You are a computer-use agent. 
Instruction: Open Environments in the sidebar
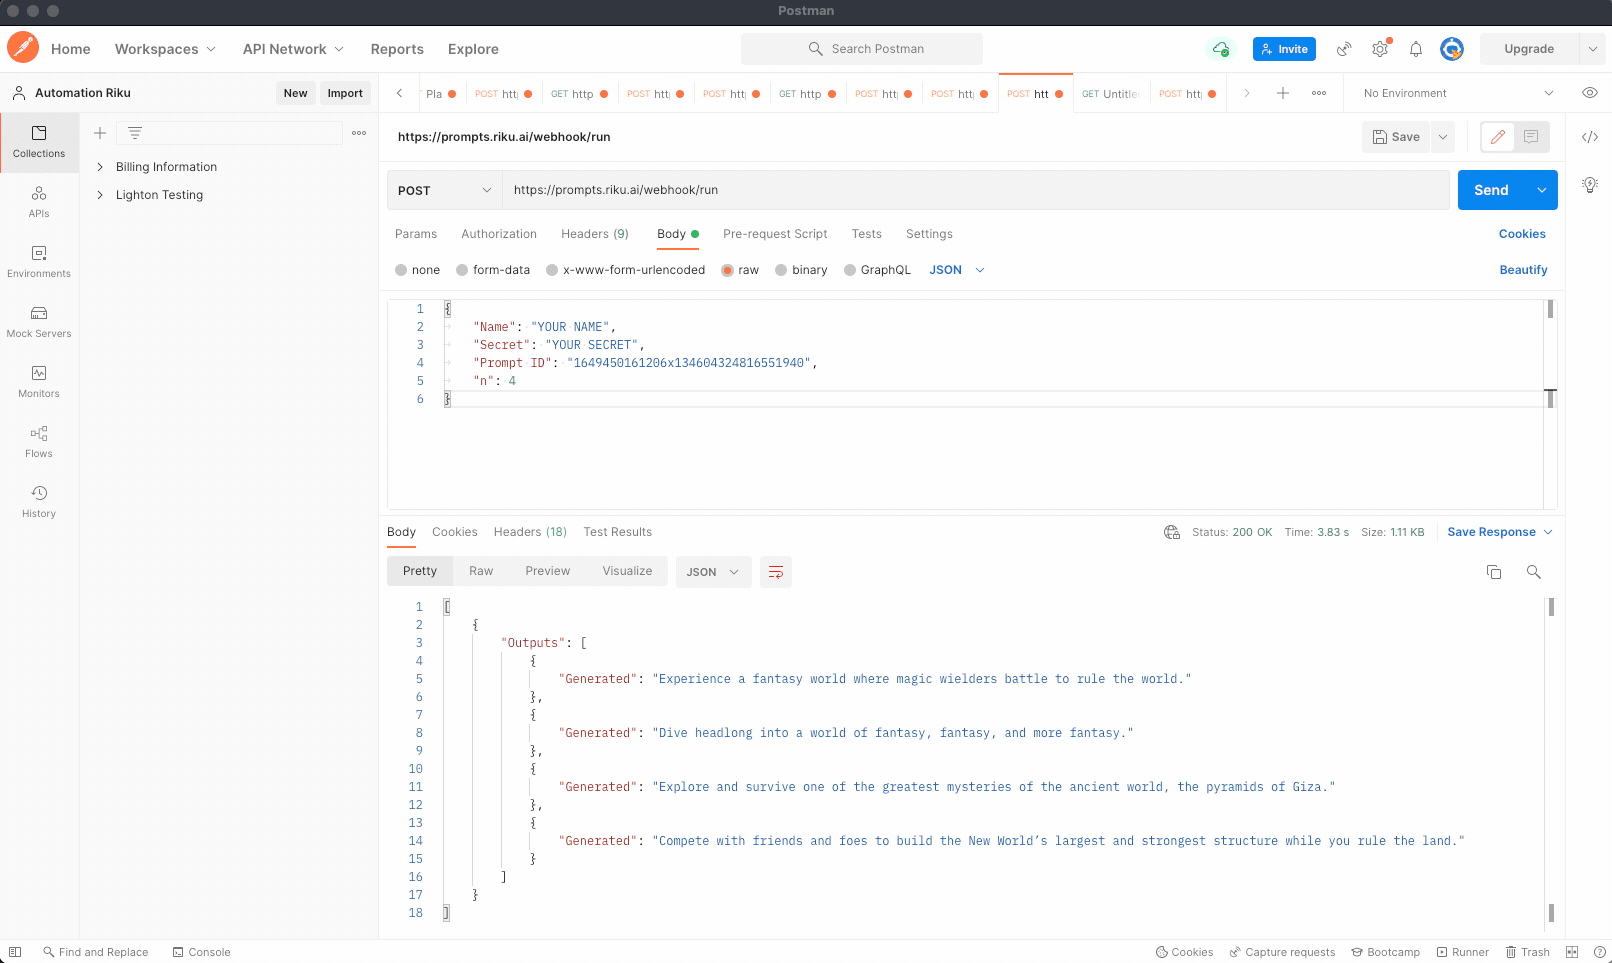pyautogui.click(x=39, y=262)
